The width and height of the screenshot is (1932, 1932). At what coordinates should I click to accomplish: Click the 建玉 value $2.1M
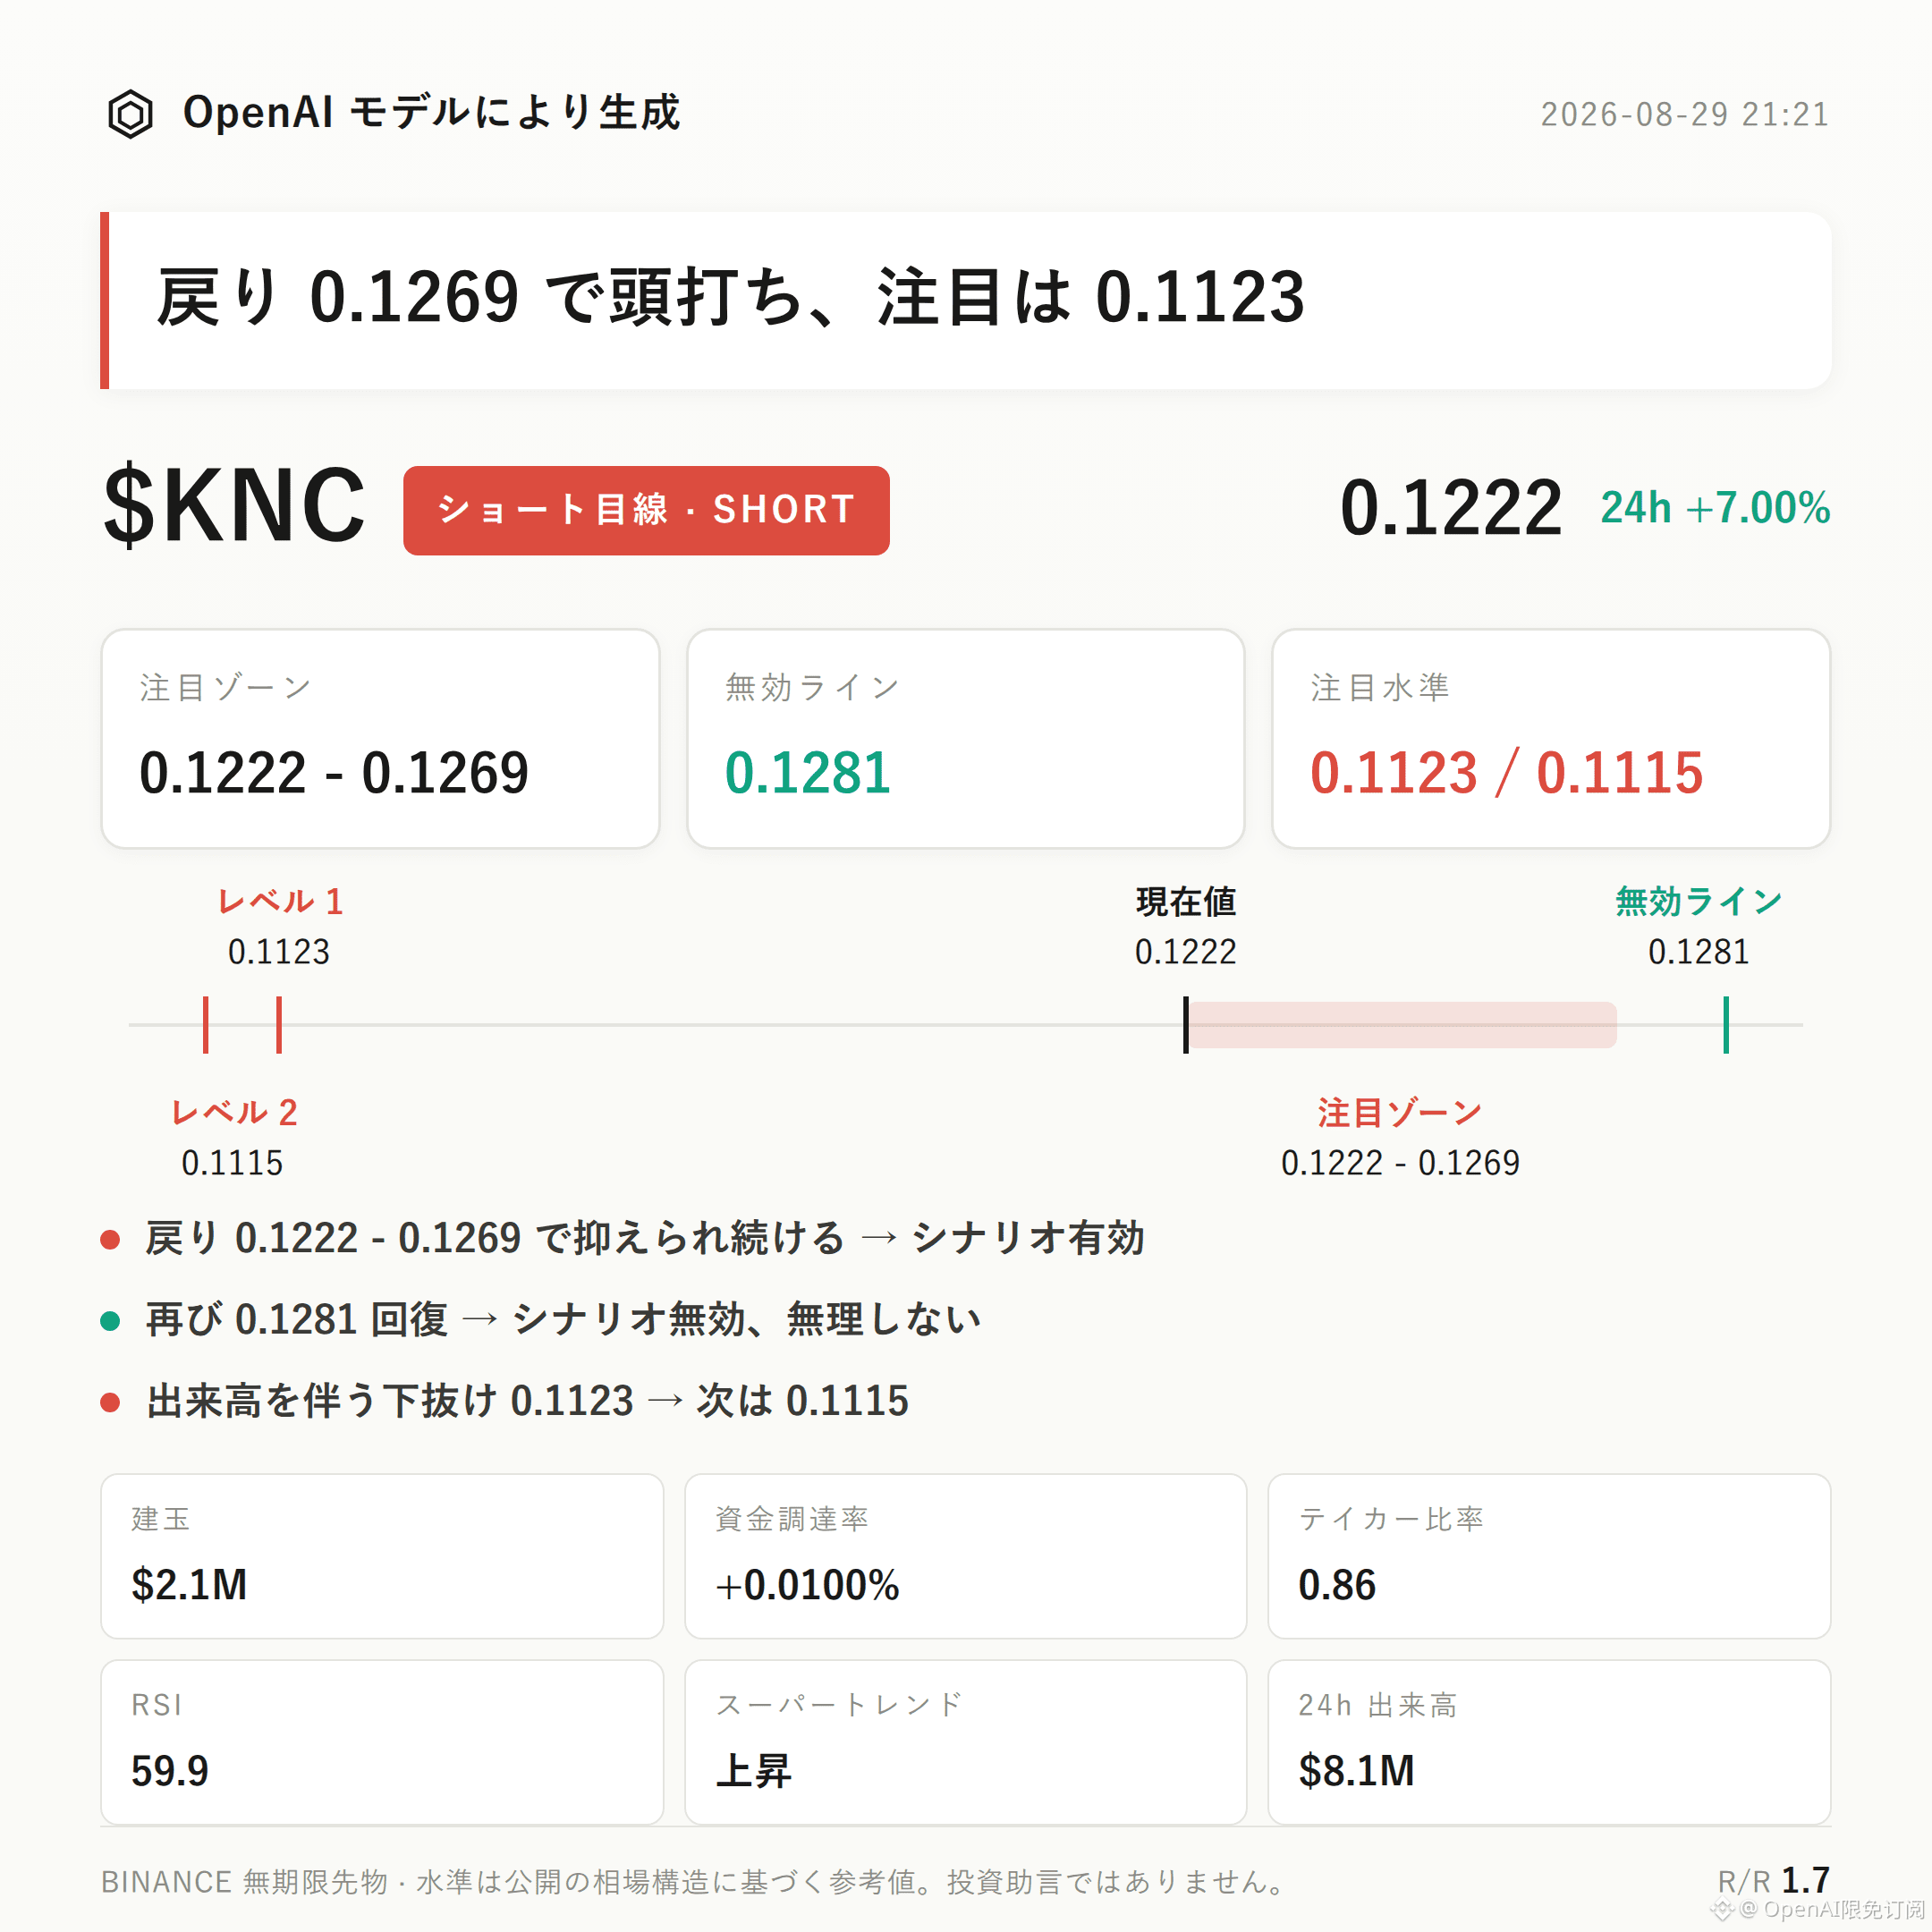[x=189, y=1585]
